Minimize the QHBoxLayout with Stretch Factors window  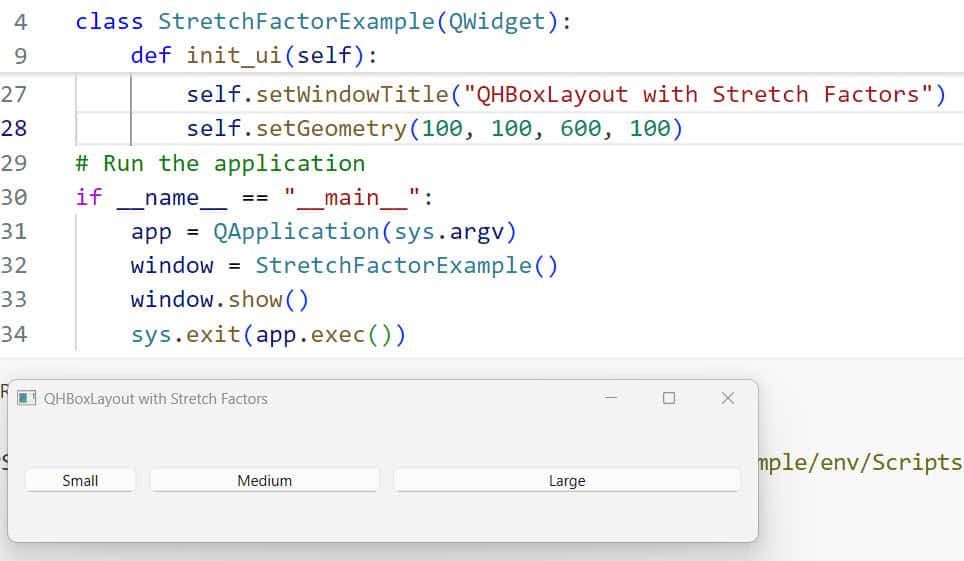610,398
